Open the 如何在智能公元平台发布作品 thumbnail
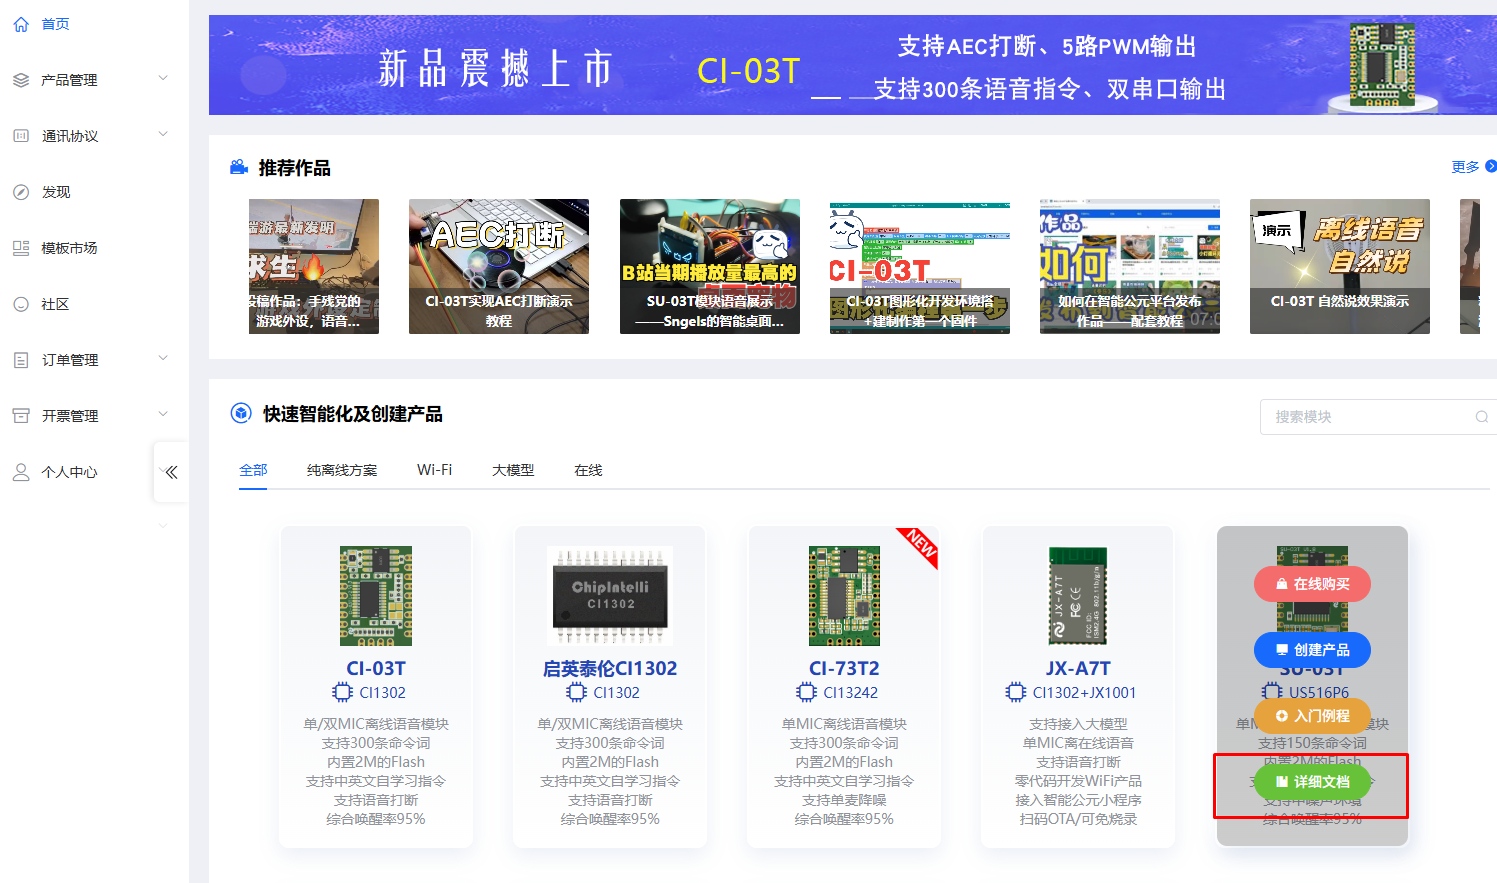 click(x=1130, y=266)
